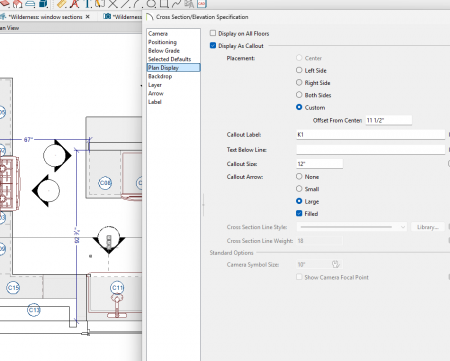Choose the straight line drawing tool
Screen dimensions: 450x361
tap(125, 3)
